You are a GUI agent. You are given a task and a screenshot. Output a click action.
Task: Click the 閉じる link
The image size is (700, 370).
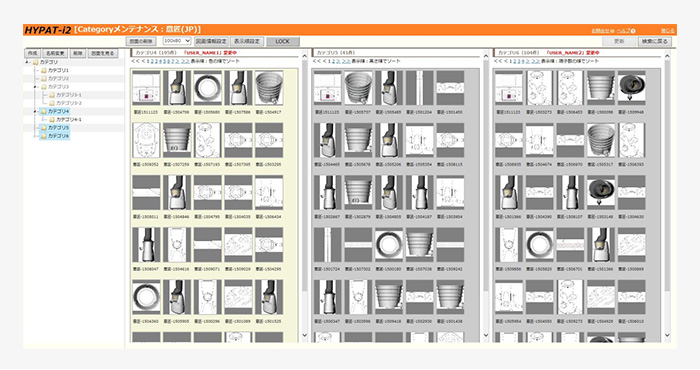(668, 31)
